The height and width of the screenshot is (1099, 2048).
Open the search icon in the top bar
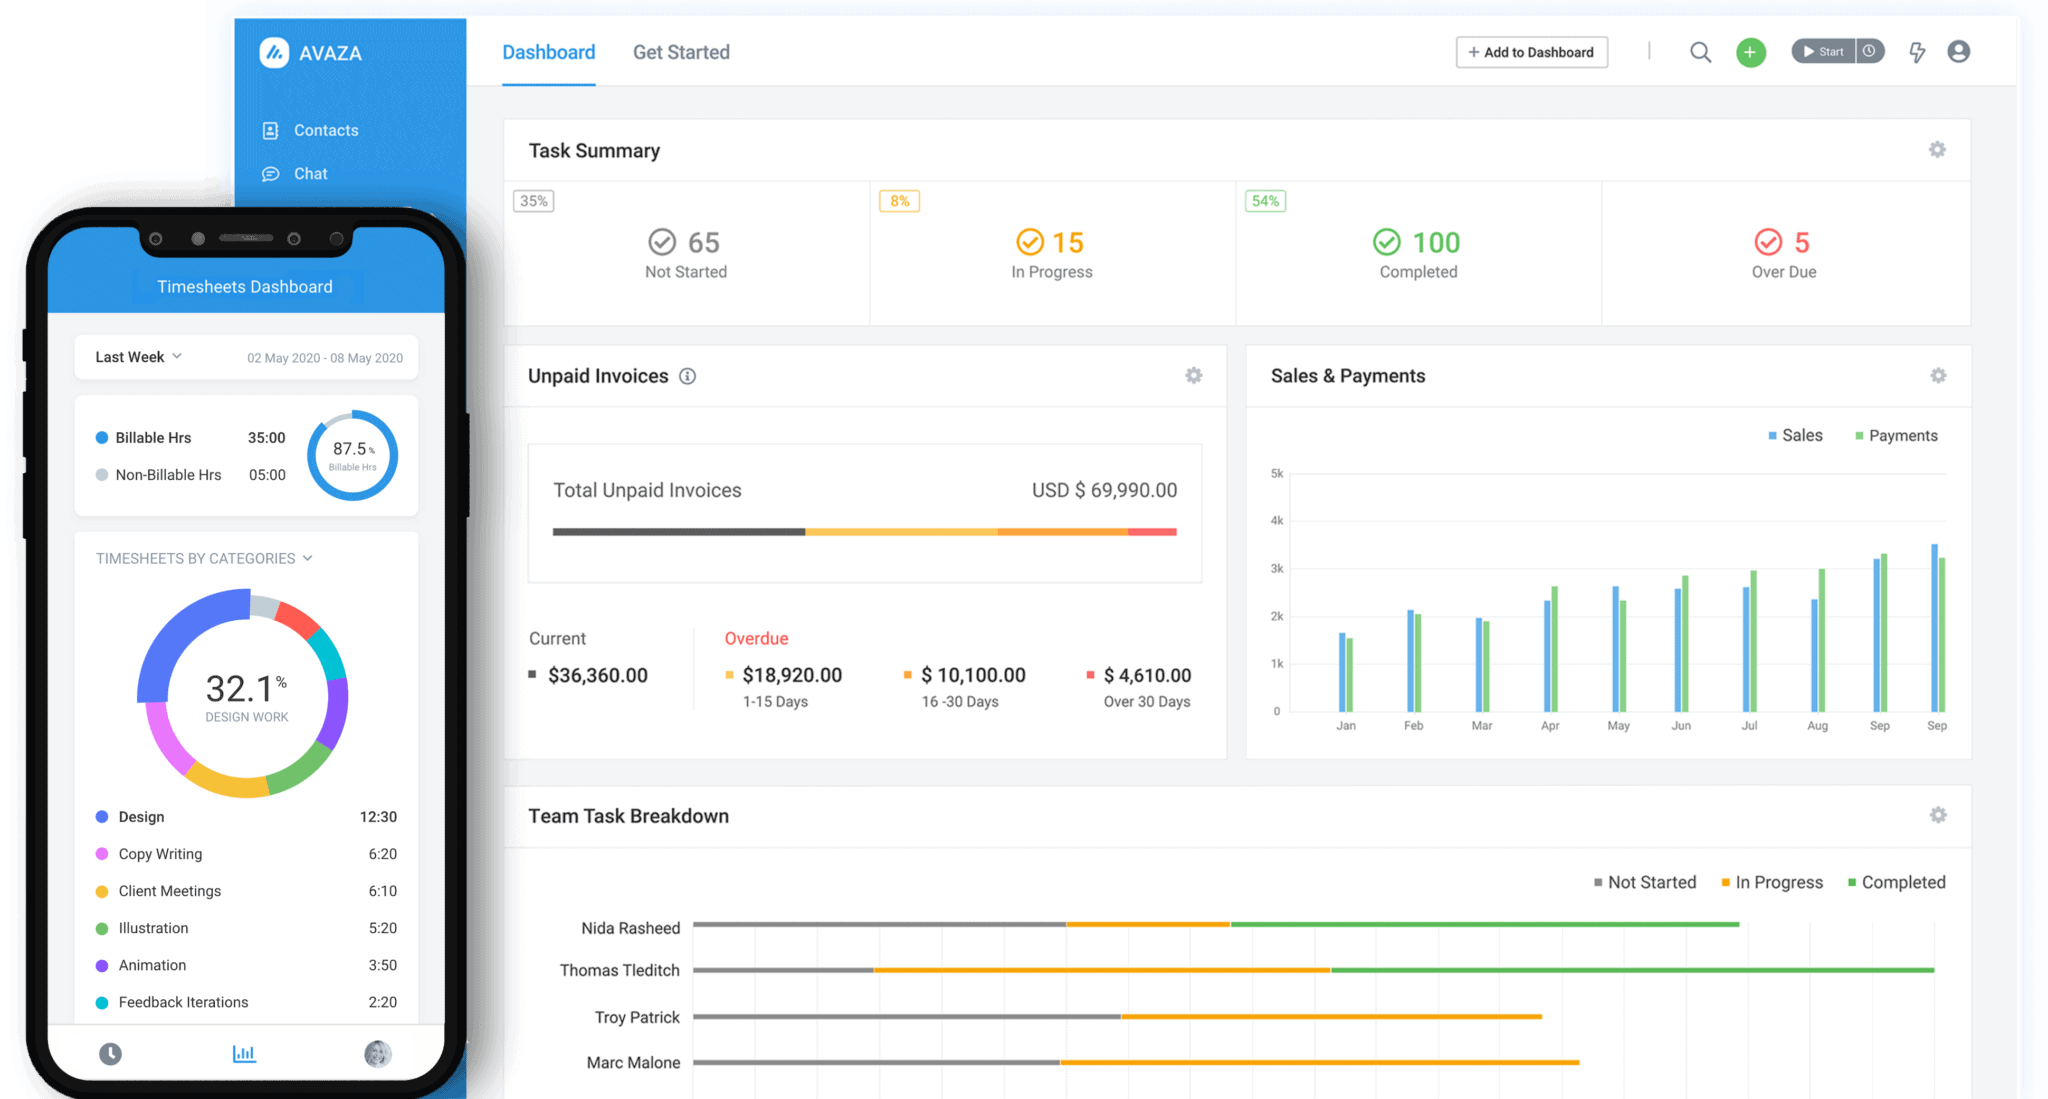click(x=1700, y=51)
